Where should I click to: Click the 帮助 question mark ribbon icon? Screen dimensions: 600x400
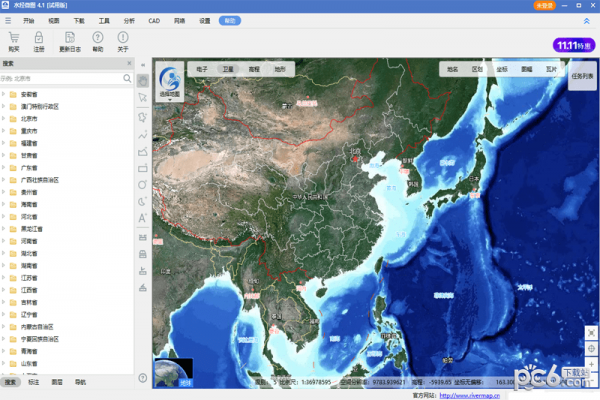point(98,38)
